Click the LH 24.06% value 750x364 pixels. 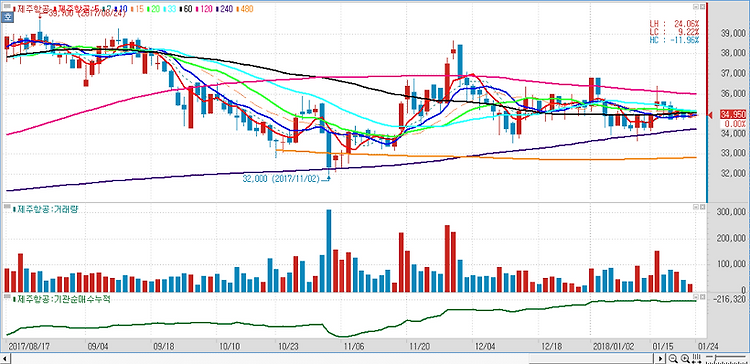point(674,23)
